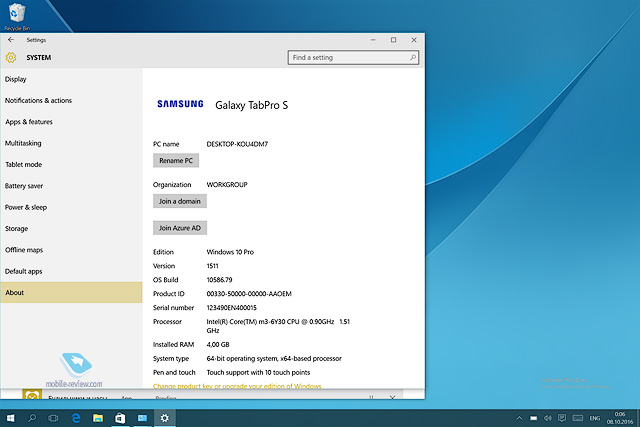Open the pinned taskbar app next to the Store

coord(142,418)
